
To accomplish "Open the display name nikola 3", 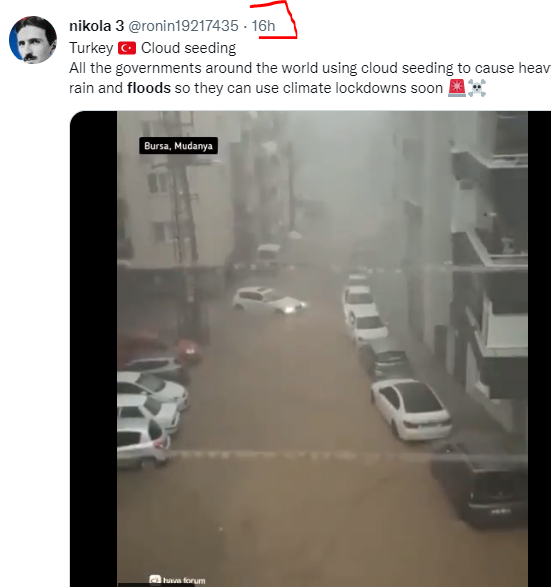I will [x=97, y=26].
